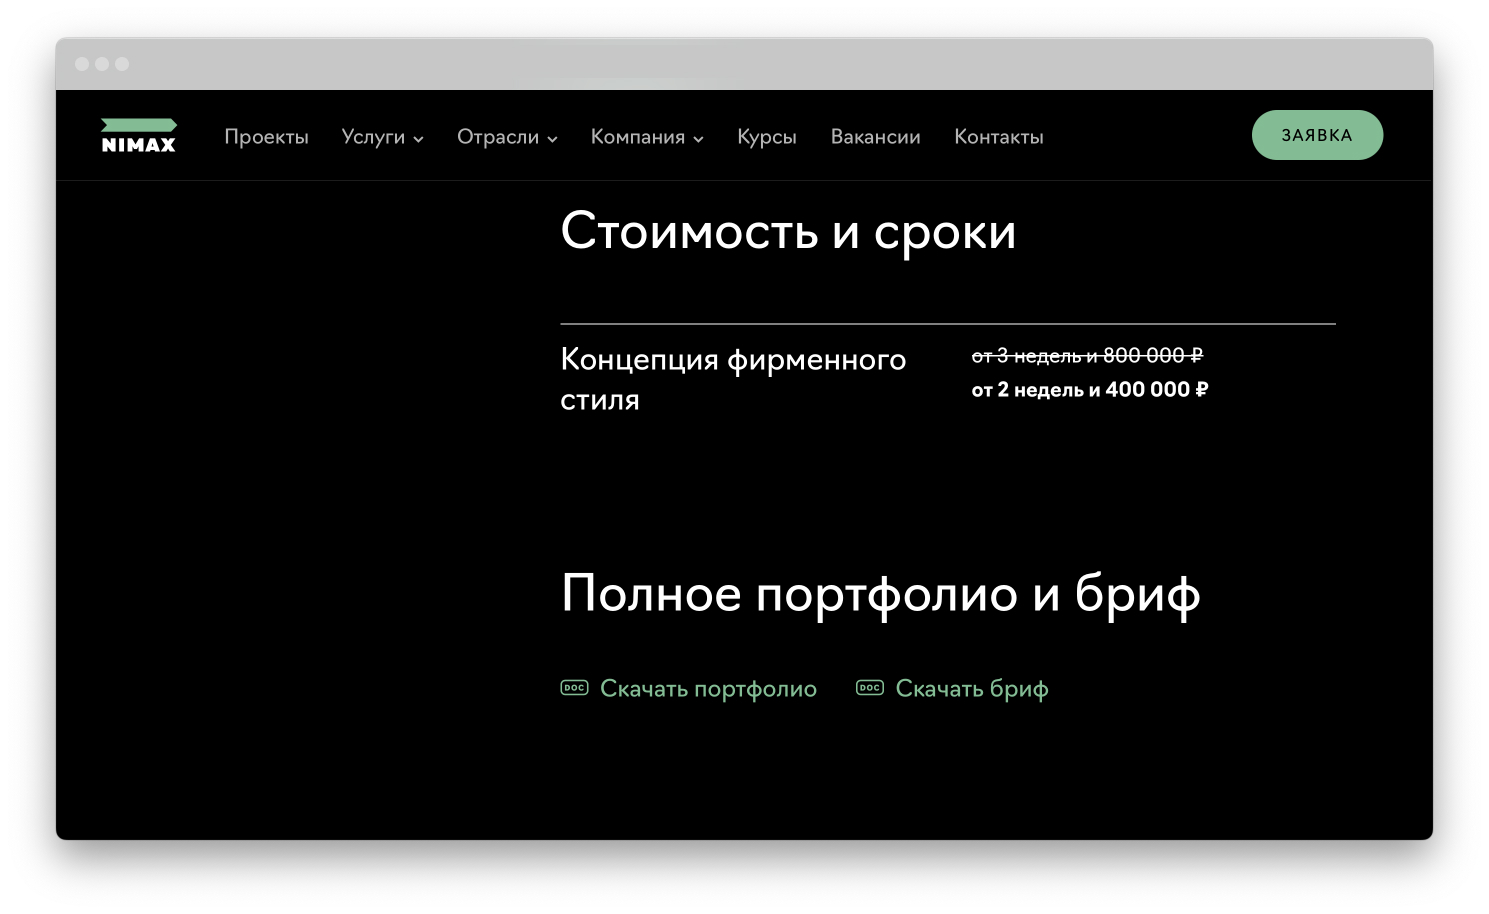
Task: Click DOC icon beside Скачать бриф
Action: (869, 688)
